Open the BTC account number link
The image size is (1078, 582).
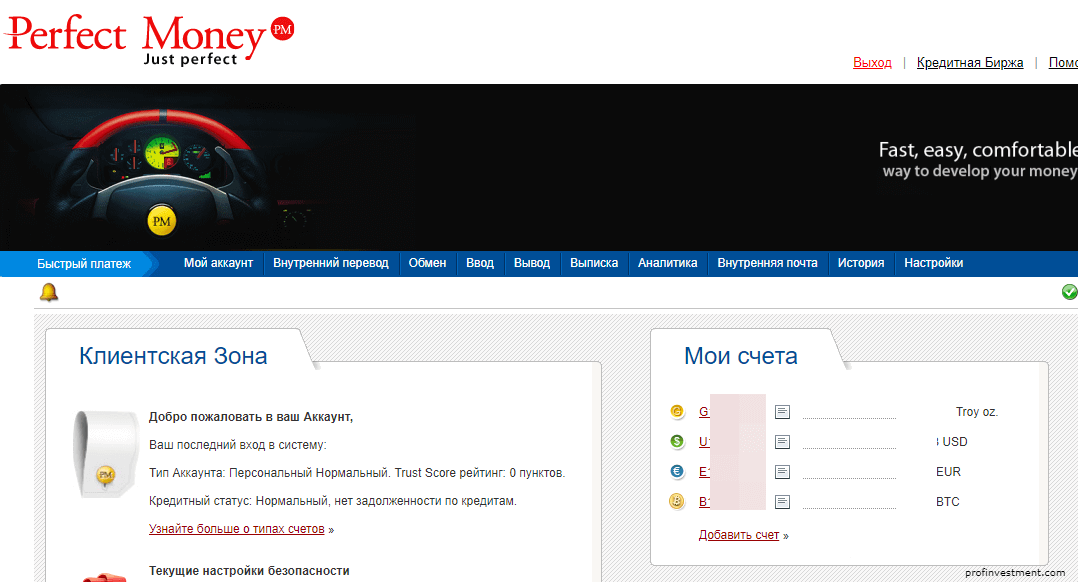[704, 502]
